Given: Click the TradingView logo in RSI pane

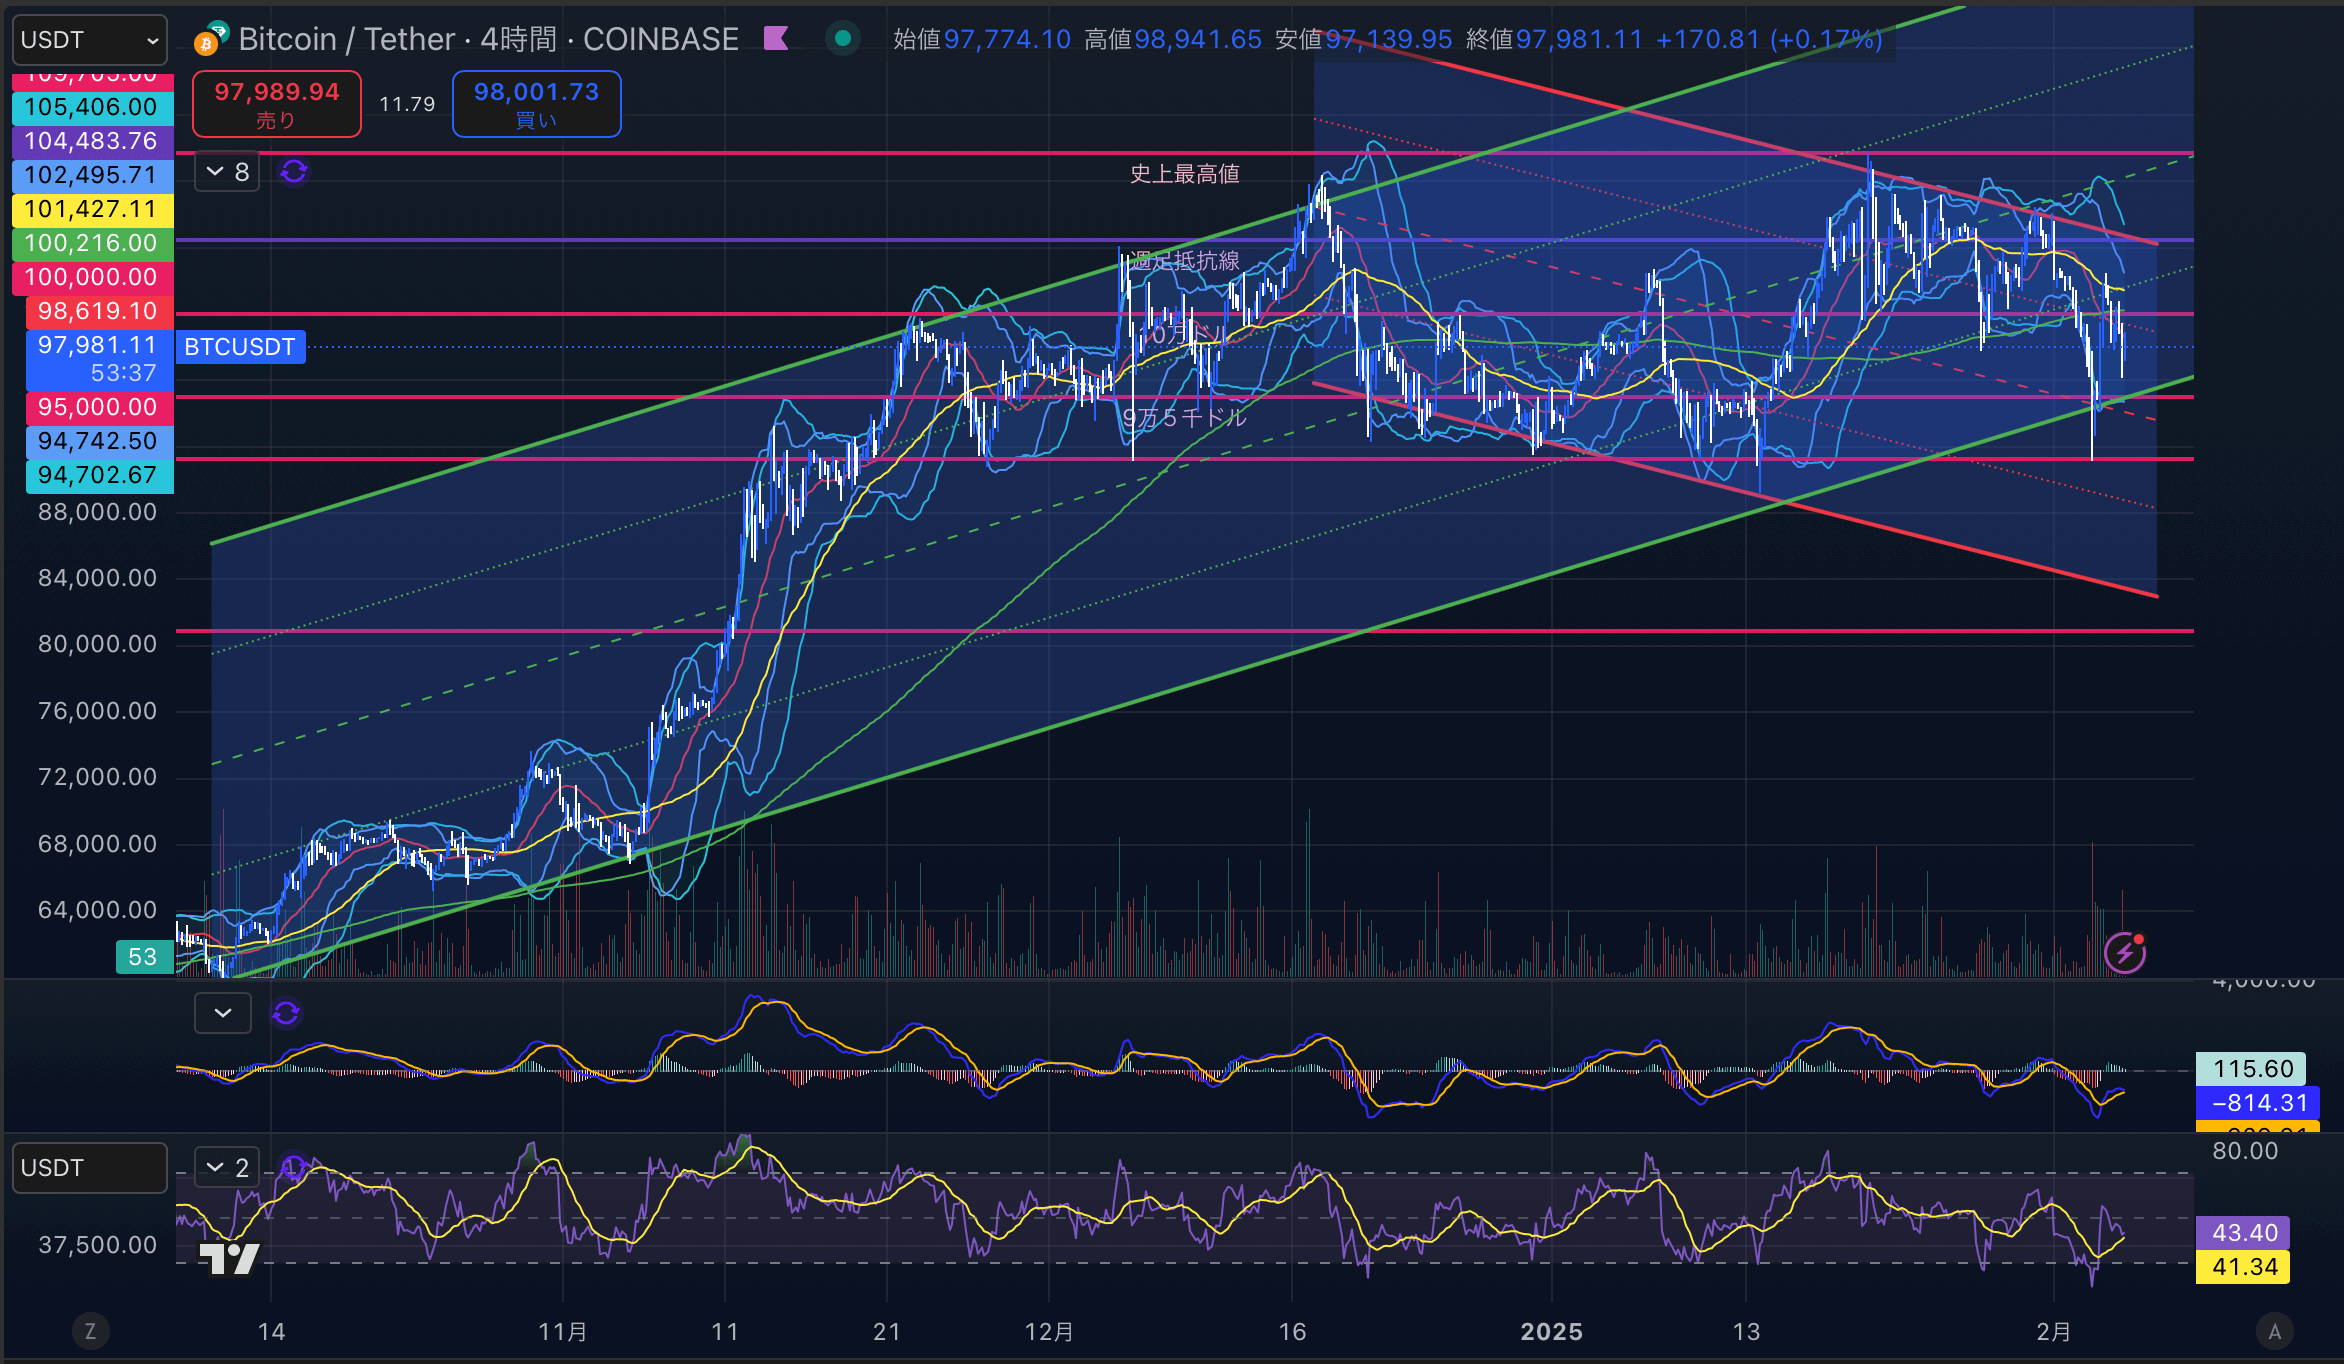Looking at the screenshot, I should (x=229, y=1257).
